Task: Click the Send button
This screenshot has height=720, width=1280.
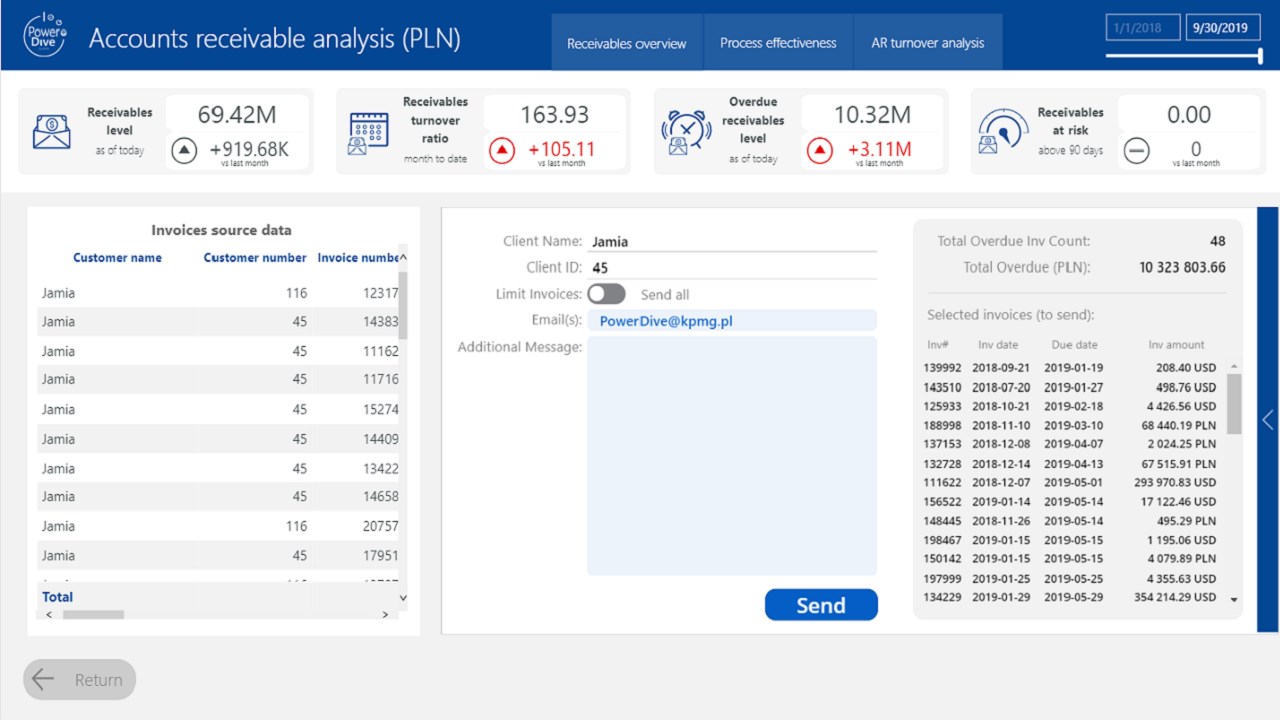Action: [x=821, y=605]
